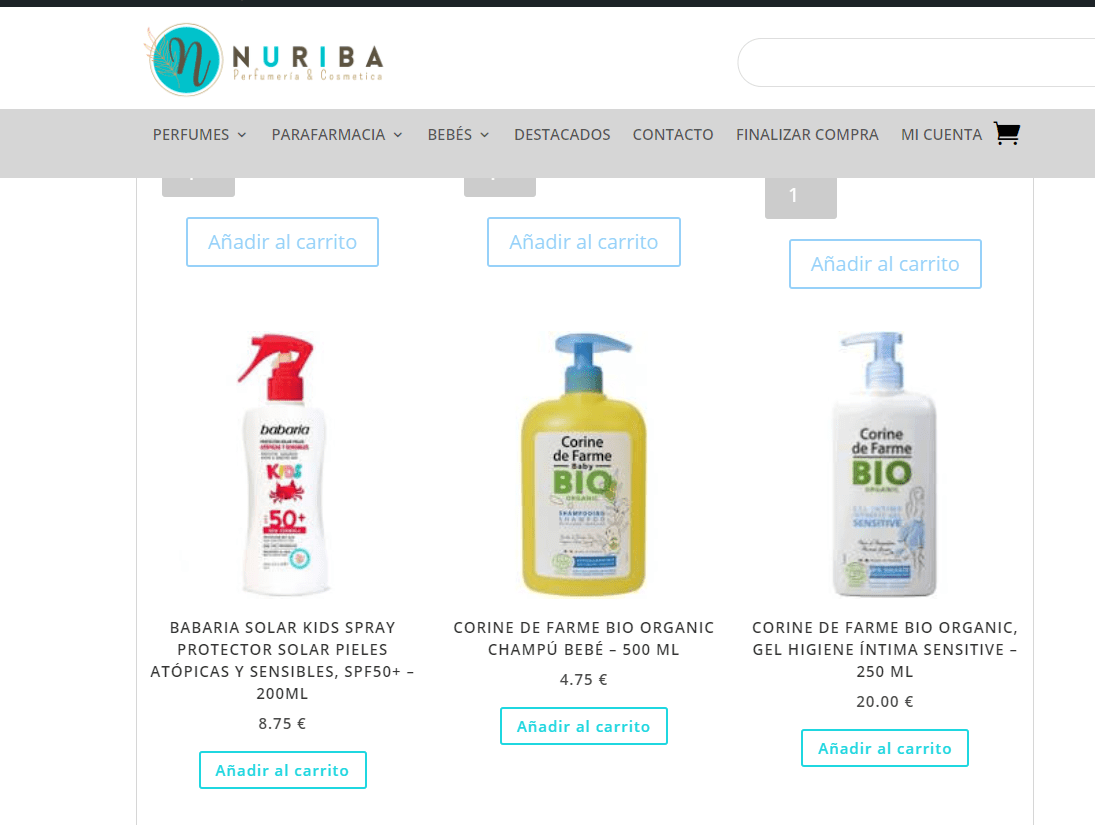Expand the Bebés menu chevron
Image resolution: width=1095 pixels, height=825 pixels.
485,135
